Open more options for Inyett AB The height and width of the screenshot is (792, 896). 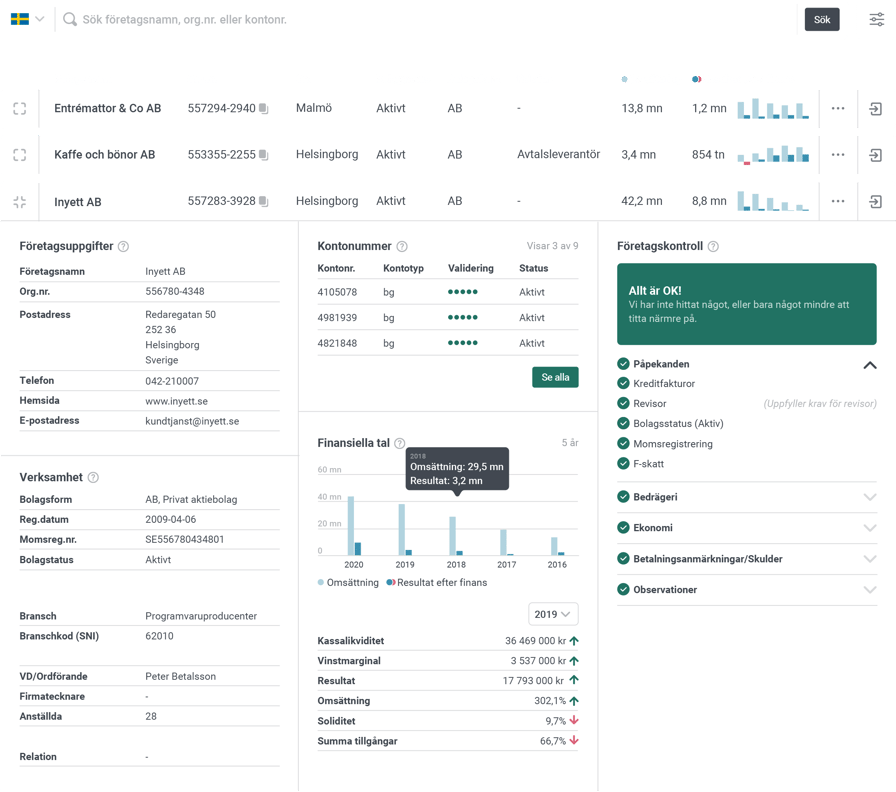pos(838,201)
